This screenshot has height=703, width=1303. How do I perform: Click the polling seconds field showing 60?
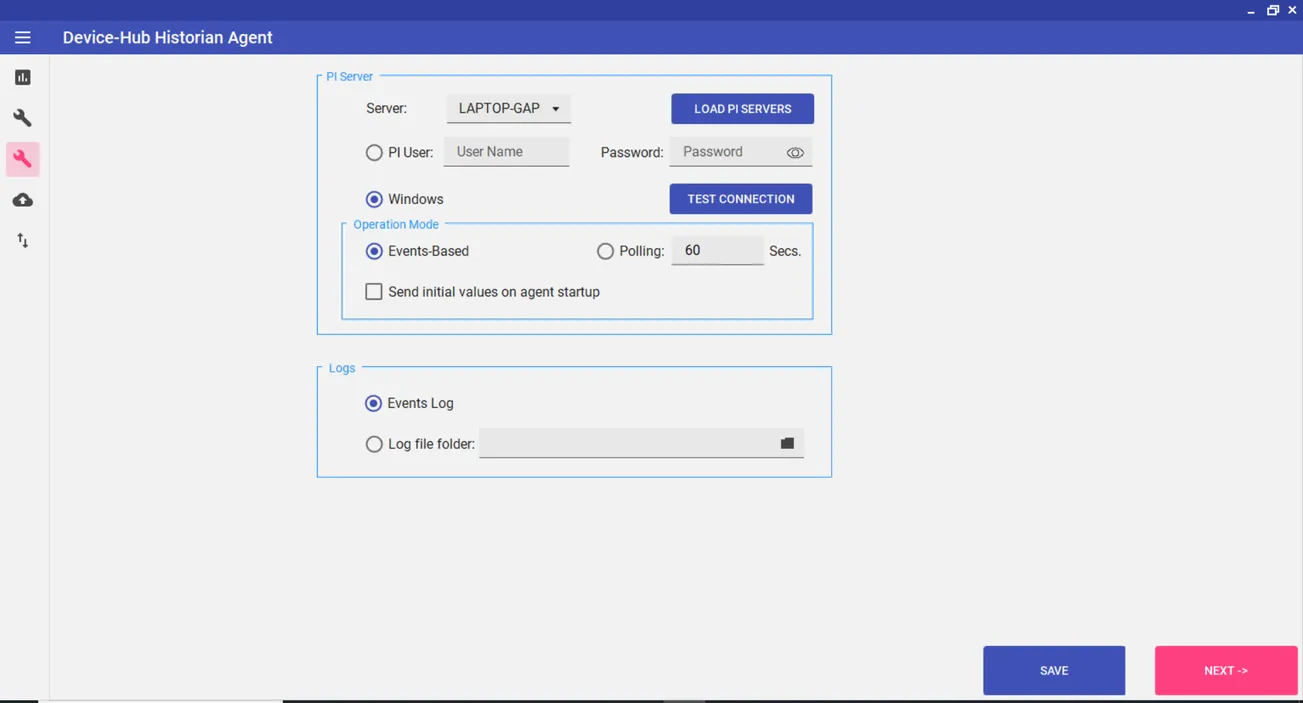pyautogui.click(x=717, y=250)
